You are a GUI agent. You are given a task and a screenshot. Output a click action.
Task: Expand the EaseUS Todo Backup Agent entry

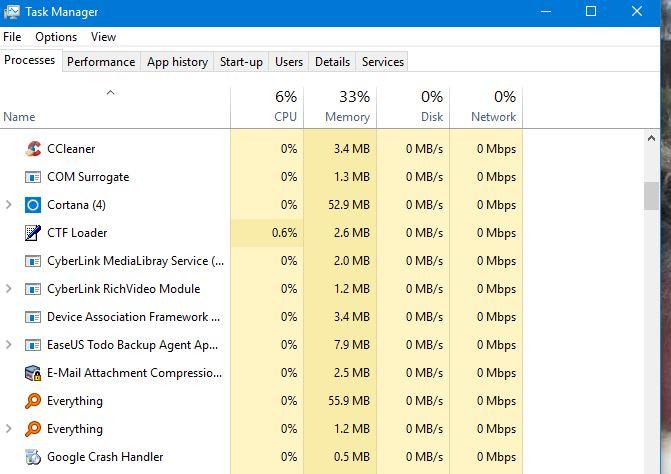[x=9, y=345]
